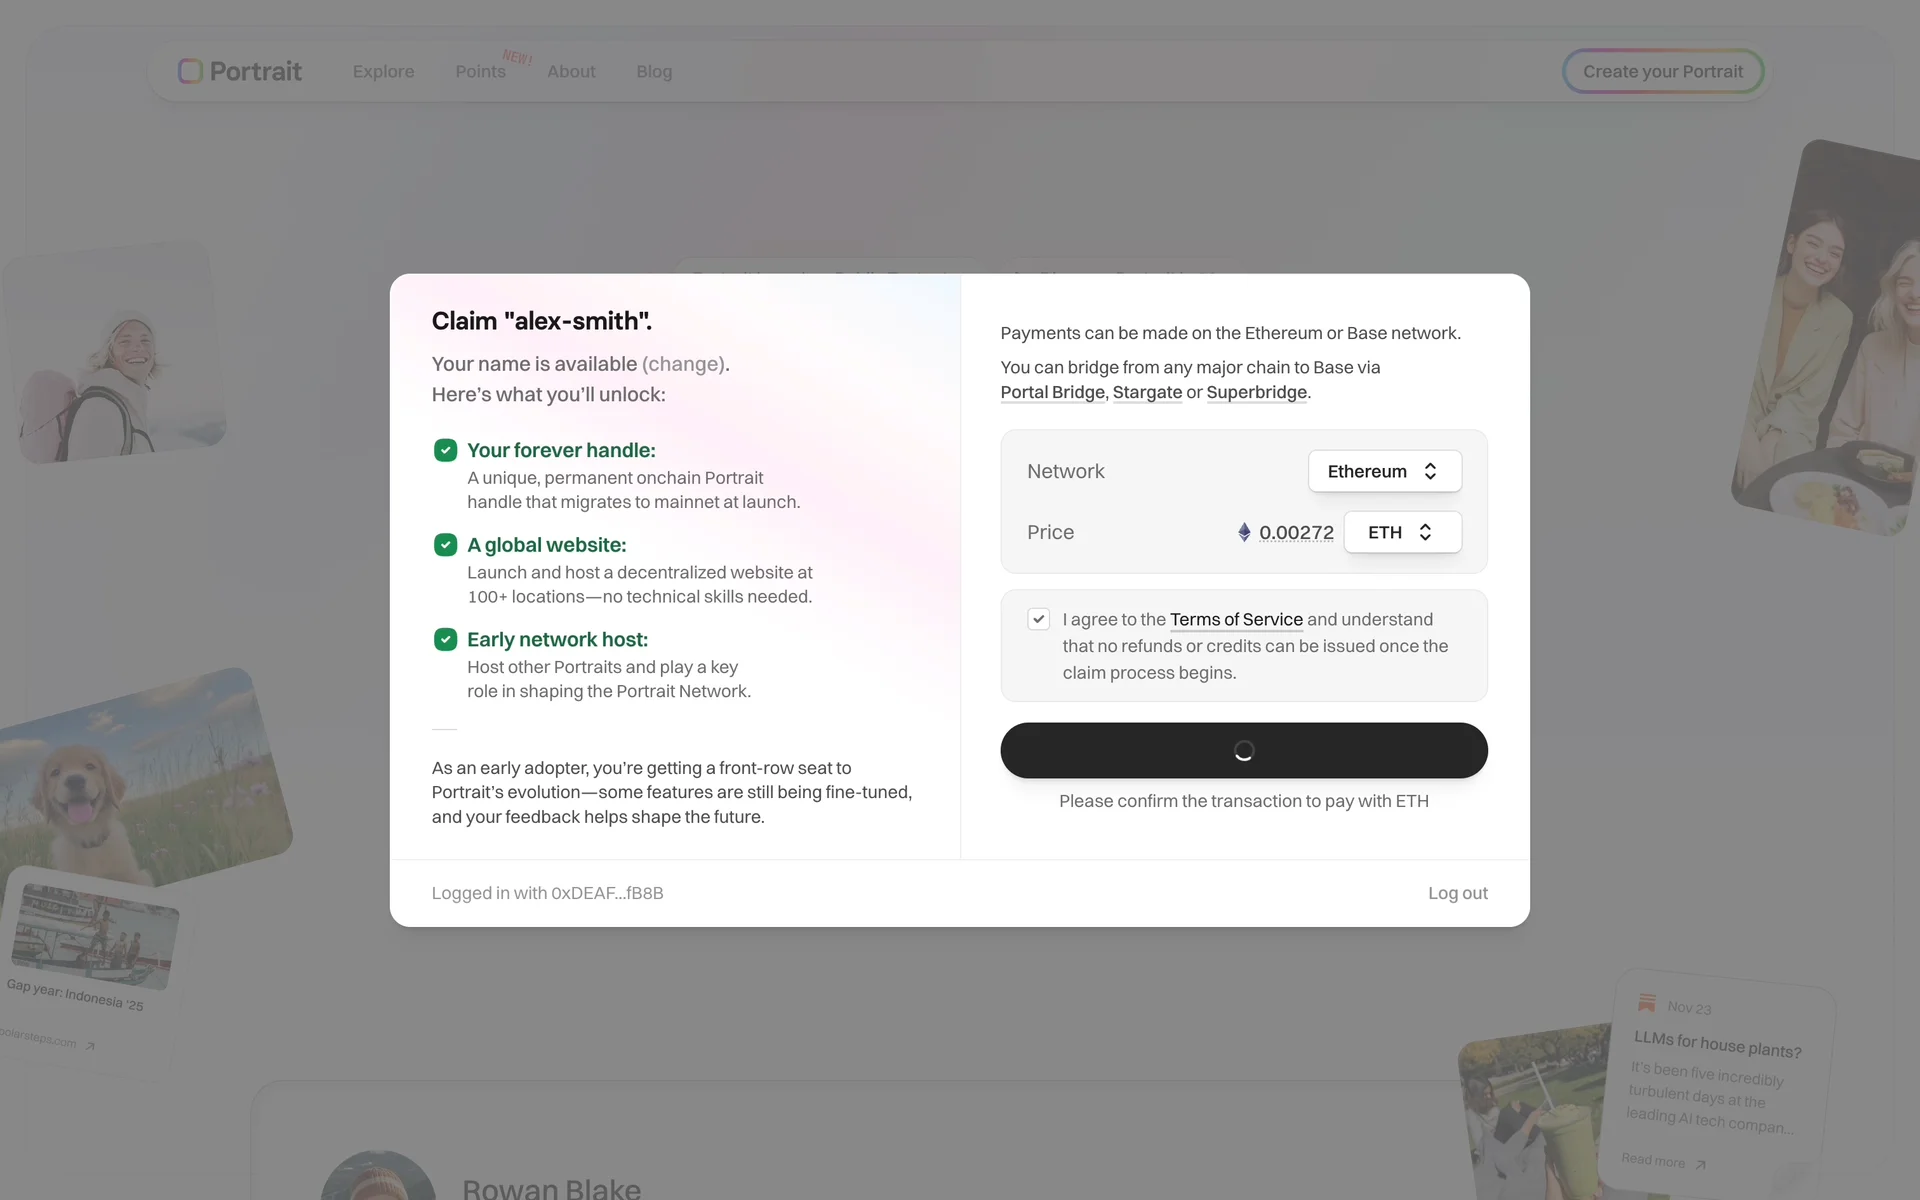Click the green check beside Your forever handle
The height and width of the screenshot is (1200, 1920).
click(x=446, y=450)
